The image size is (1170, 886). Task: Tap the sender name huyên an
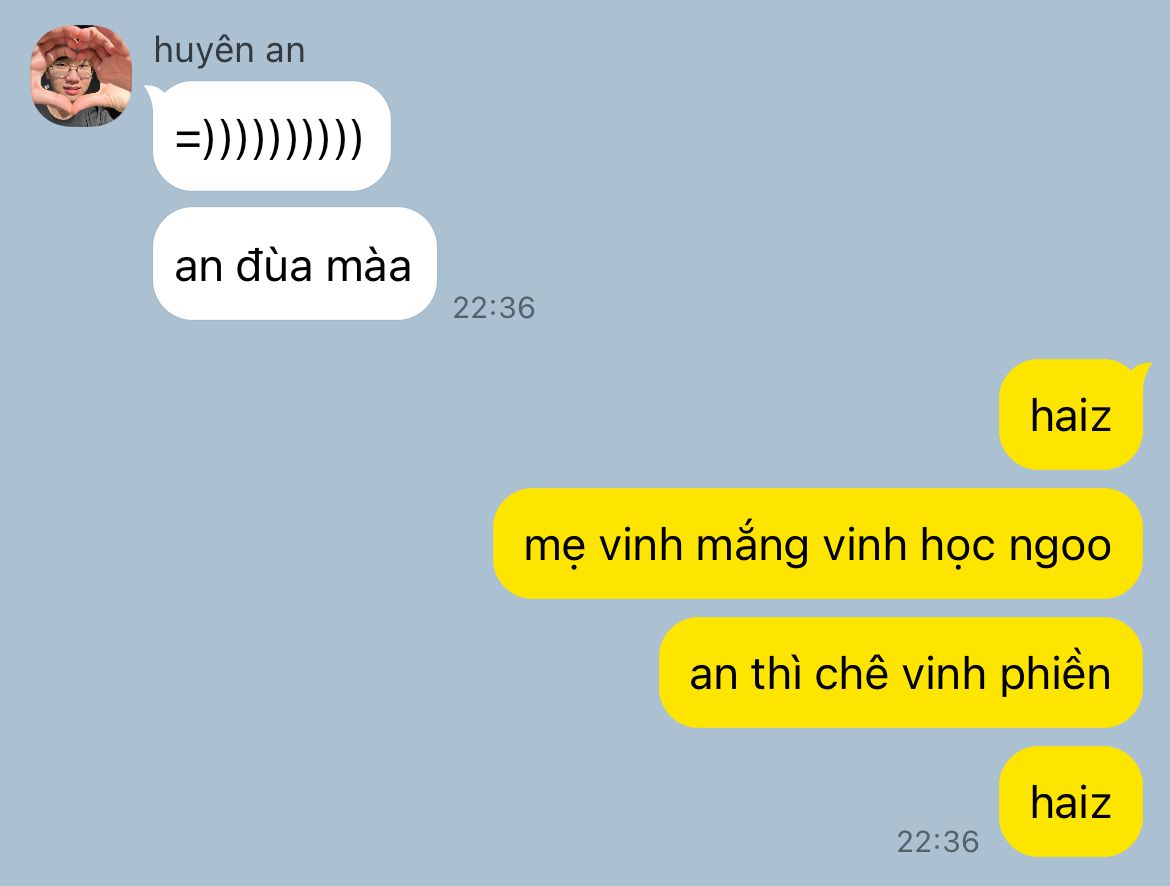click(x=229, y=51)
